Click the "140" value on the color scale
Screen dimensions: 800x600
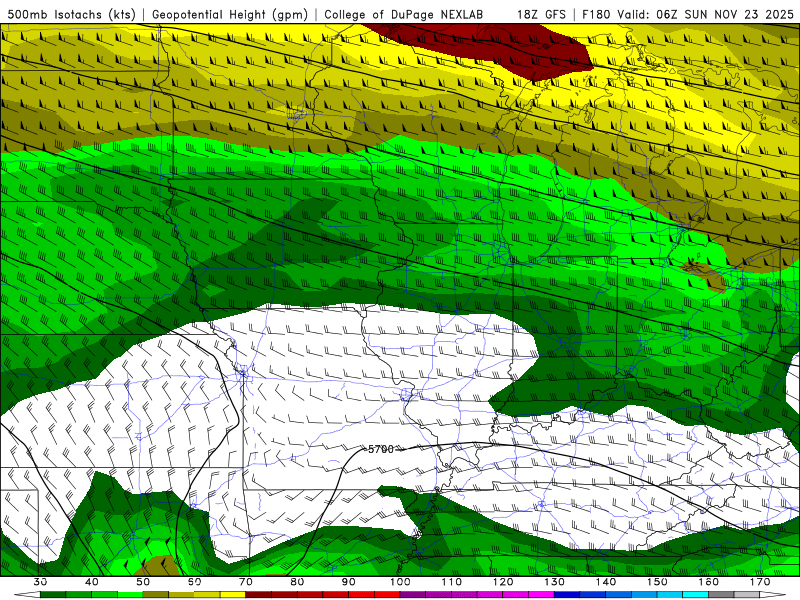click(x=606, y=582)
